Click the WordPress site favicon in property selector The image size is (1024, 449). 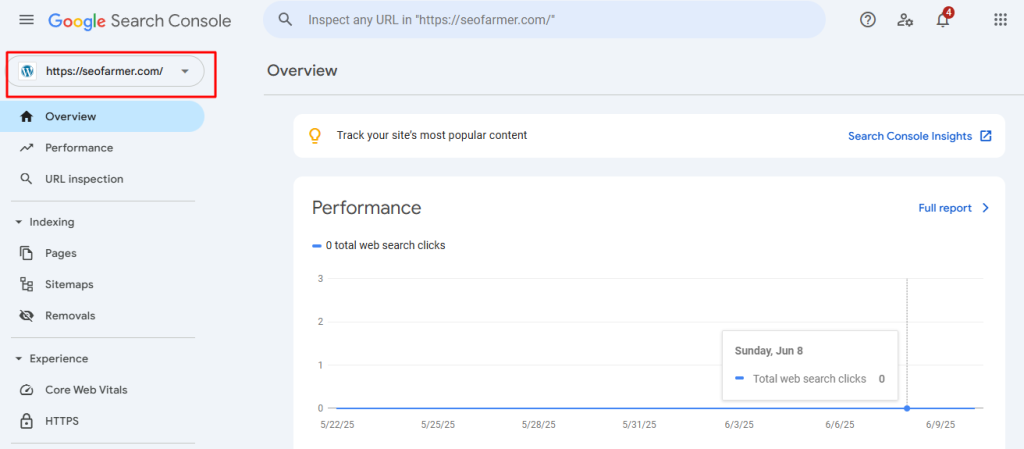pos(27,71)
